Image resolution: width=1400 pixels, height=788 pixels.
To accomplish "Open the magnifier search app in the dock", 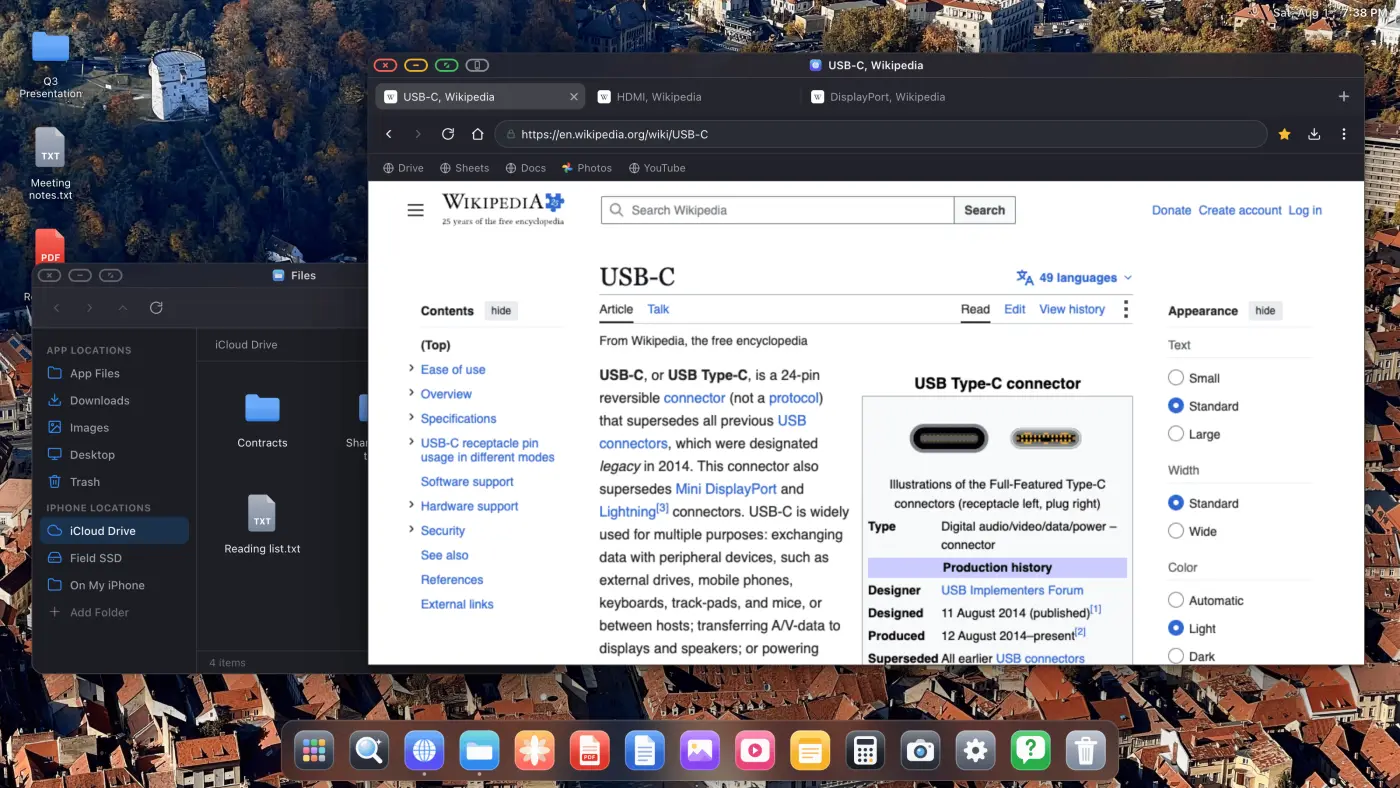I will pyautogui.click(x=369, y=750).
